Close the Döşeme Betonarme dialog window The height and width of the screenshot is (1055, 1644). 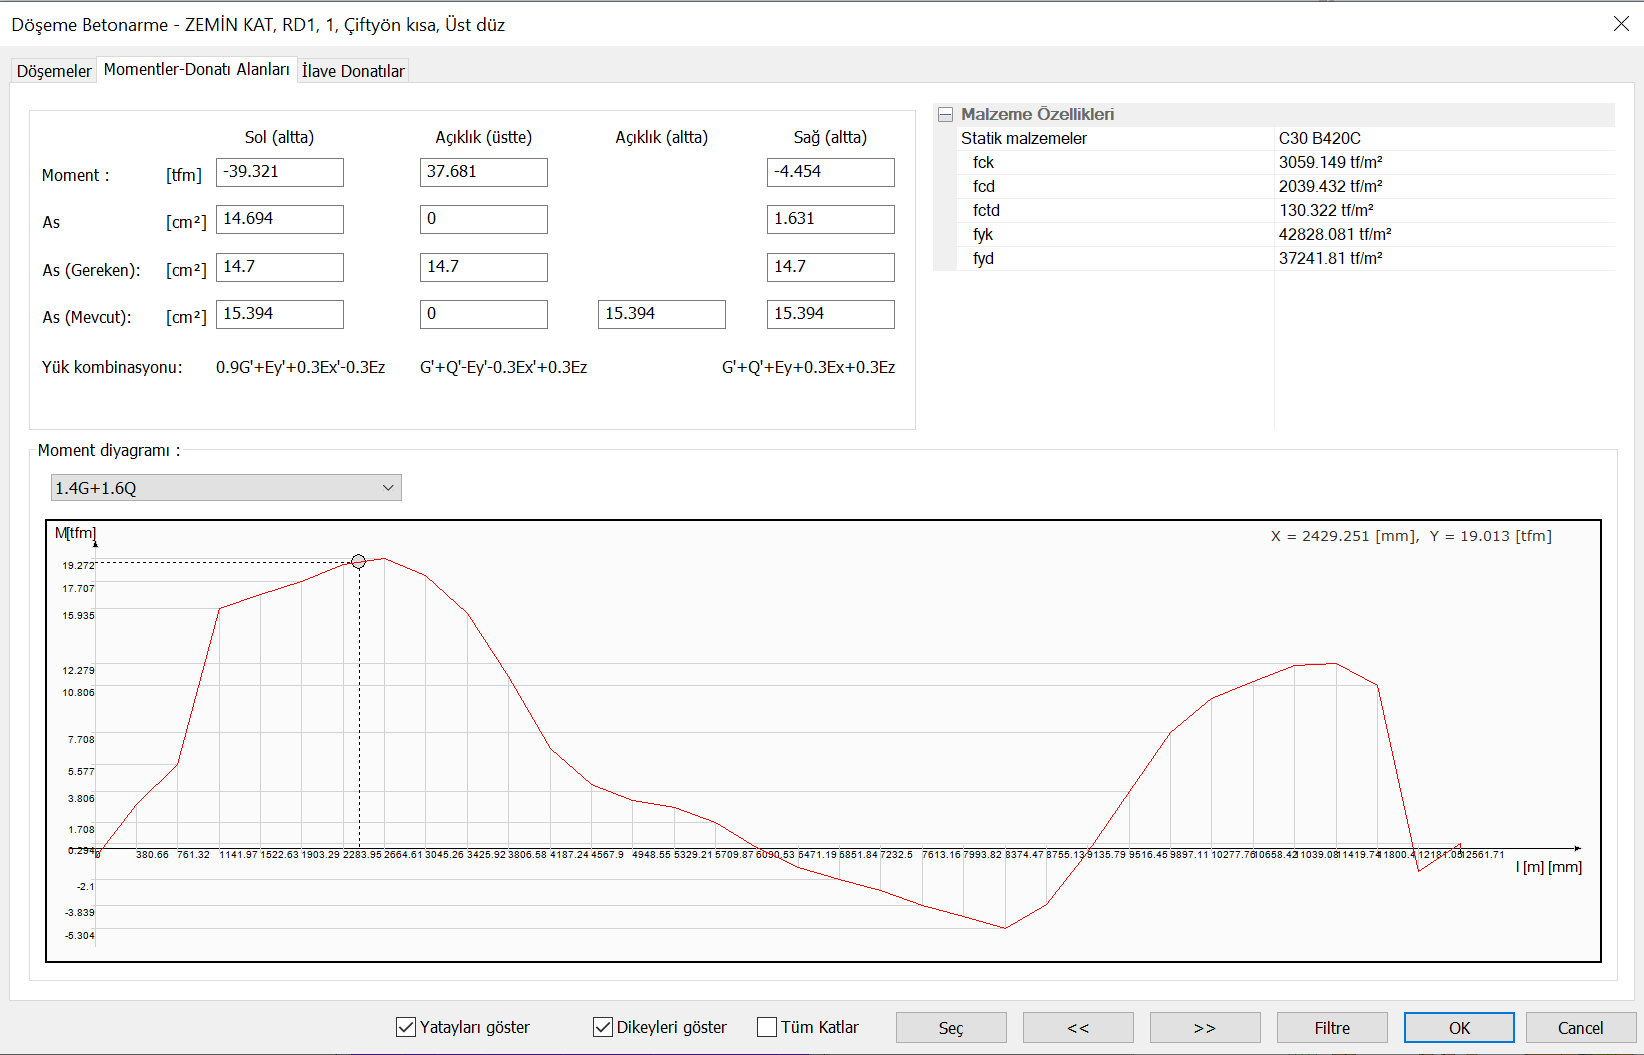pyautogui.click(x=1621, y=24)
